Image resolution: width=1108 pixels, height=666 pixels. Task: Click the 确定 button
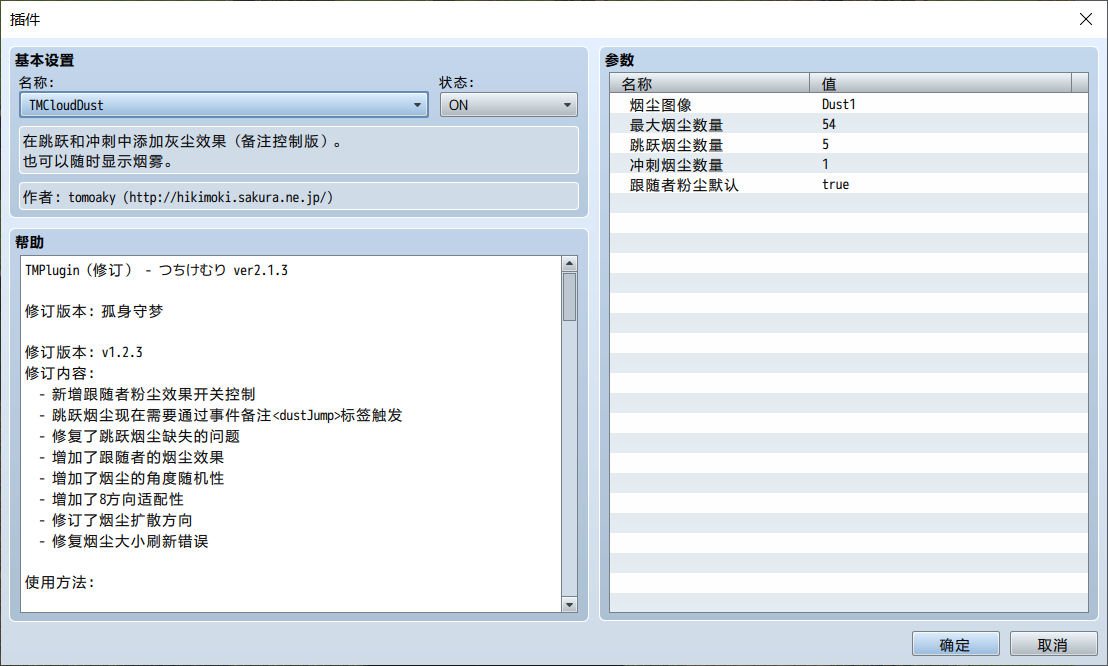tap(955, 644)
